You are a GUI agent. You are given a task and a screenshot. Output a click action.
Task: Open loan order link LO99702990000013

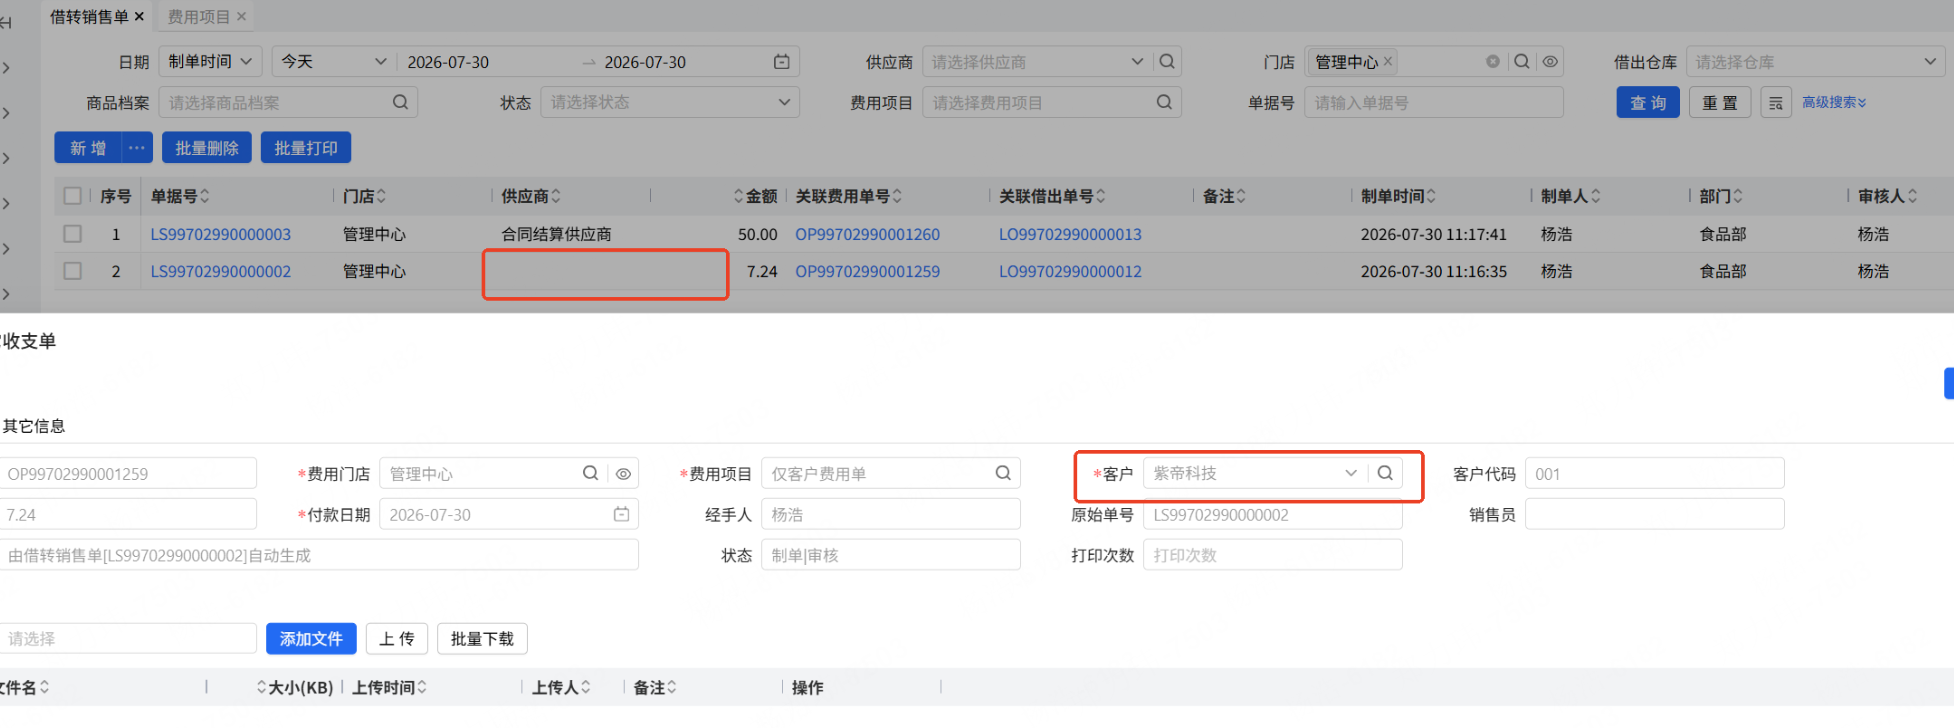point(1070,234)
